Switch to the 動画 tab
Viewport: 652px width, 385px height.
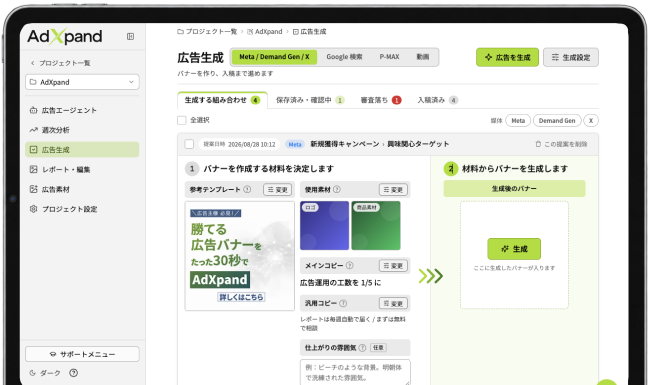point(423,57)
